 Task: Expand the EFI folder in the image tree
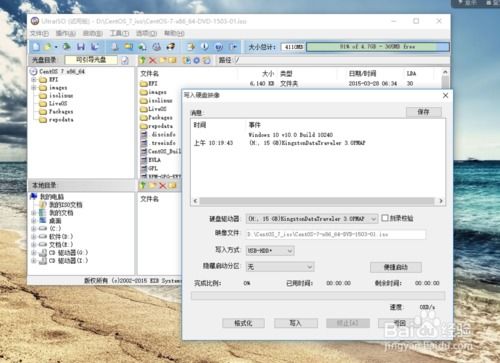(x=34, y=80)
